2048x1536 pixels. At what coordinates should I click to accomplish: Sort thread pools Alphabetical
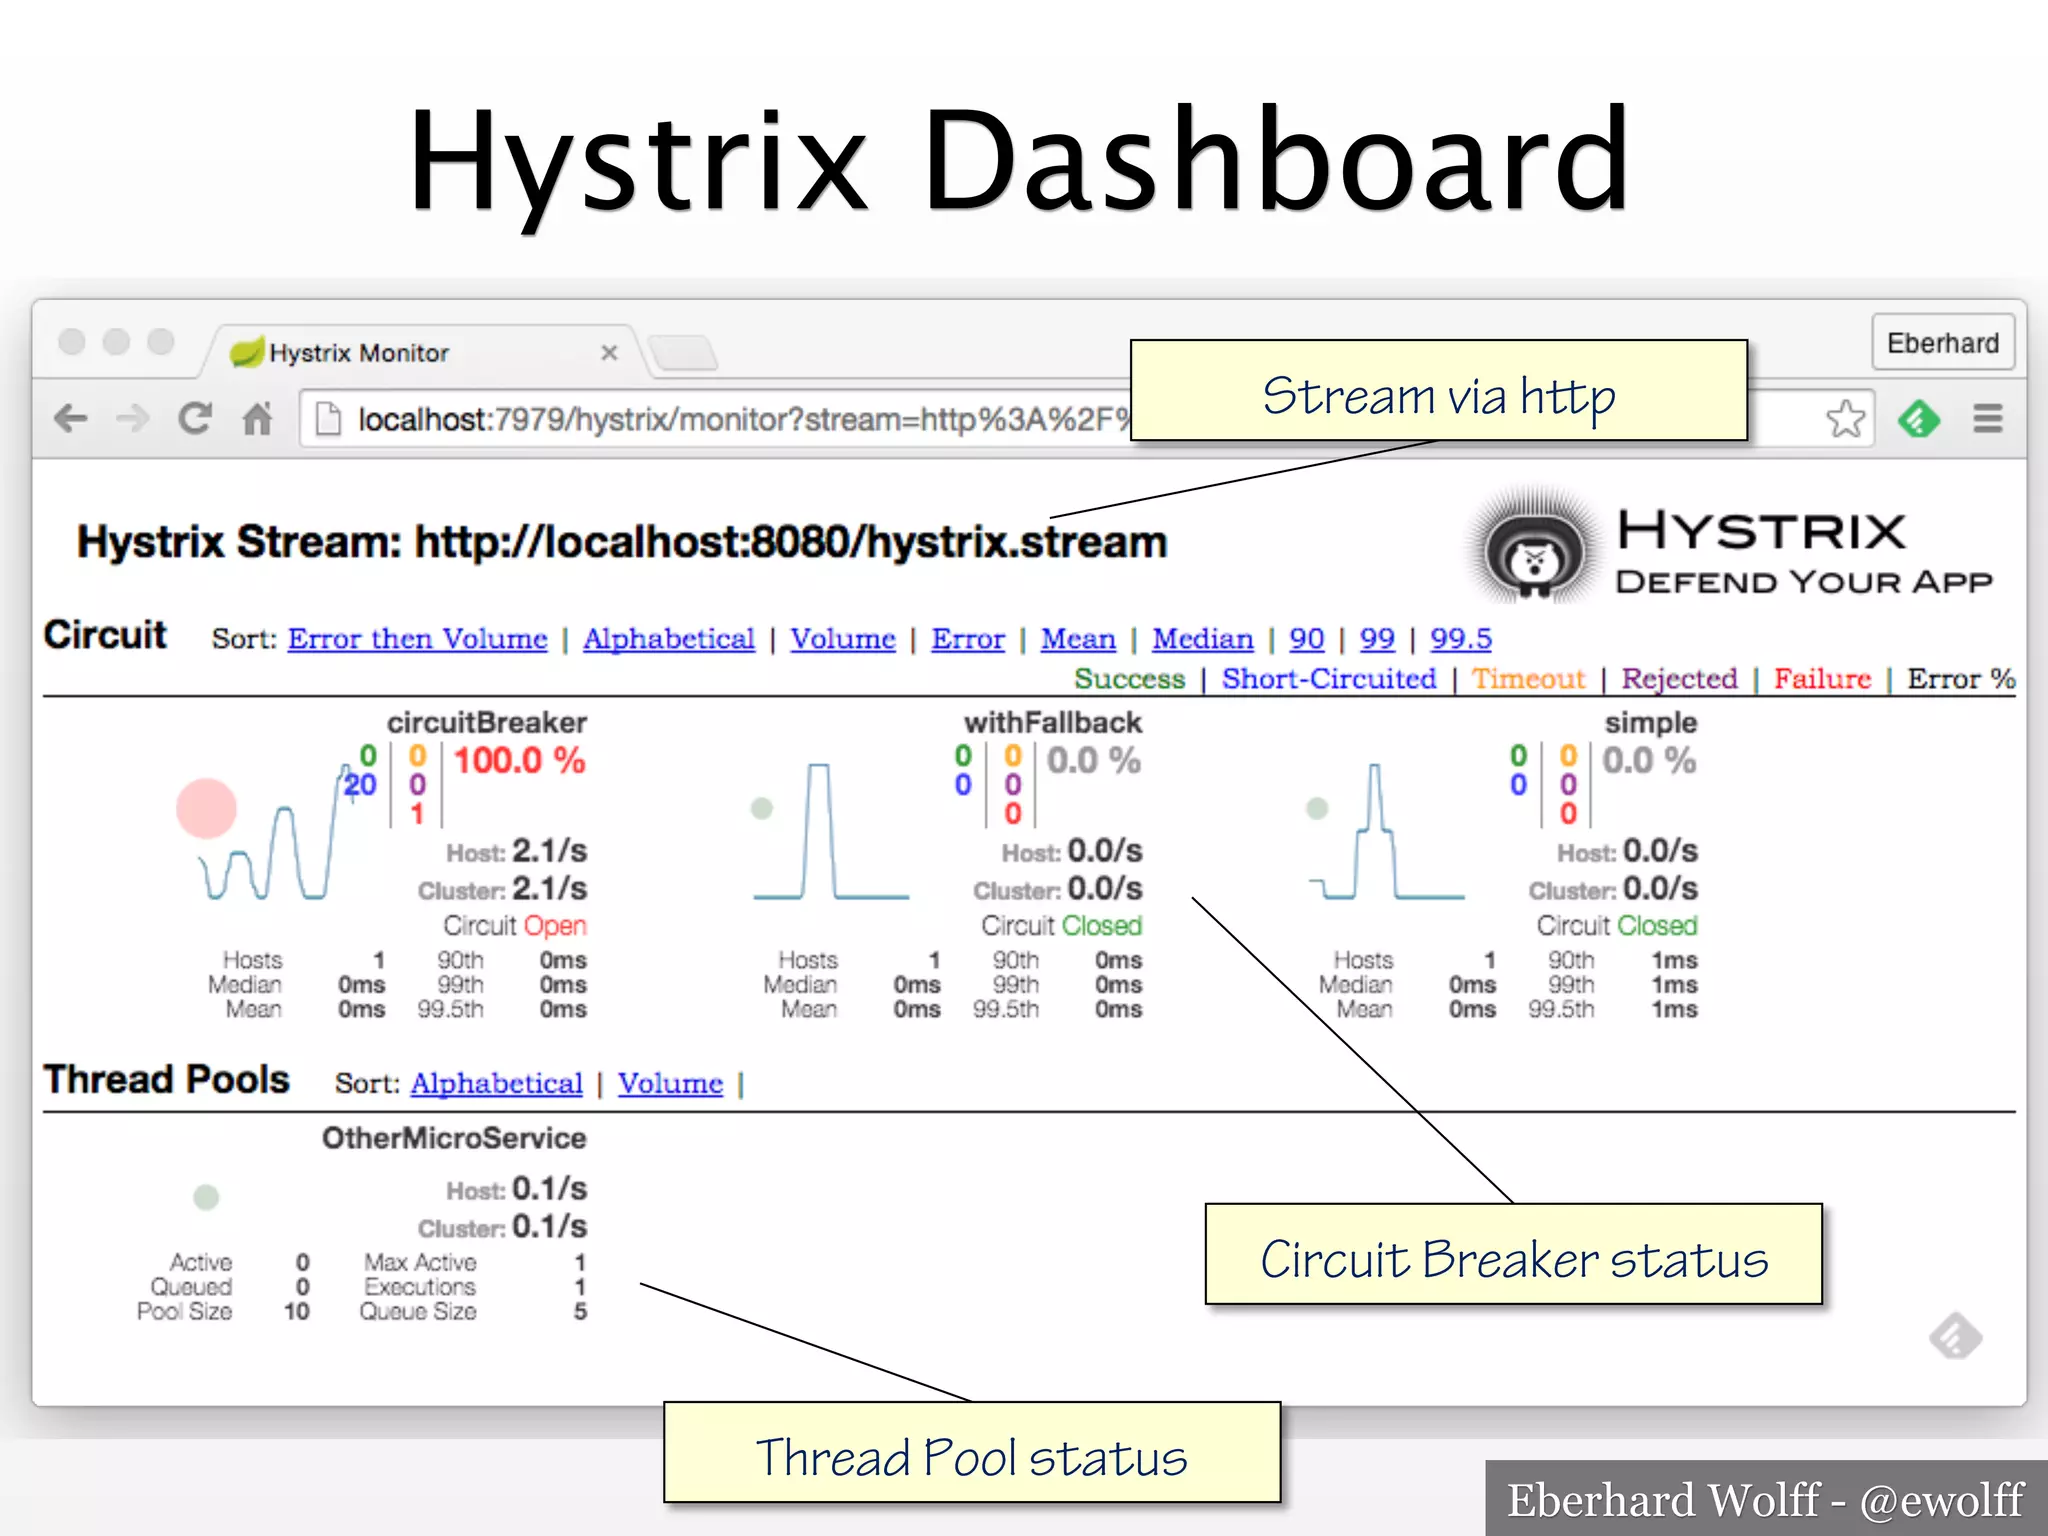click(496, 1083)
